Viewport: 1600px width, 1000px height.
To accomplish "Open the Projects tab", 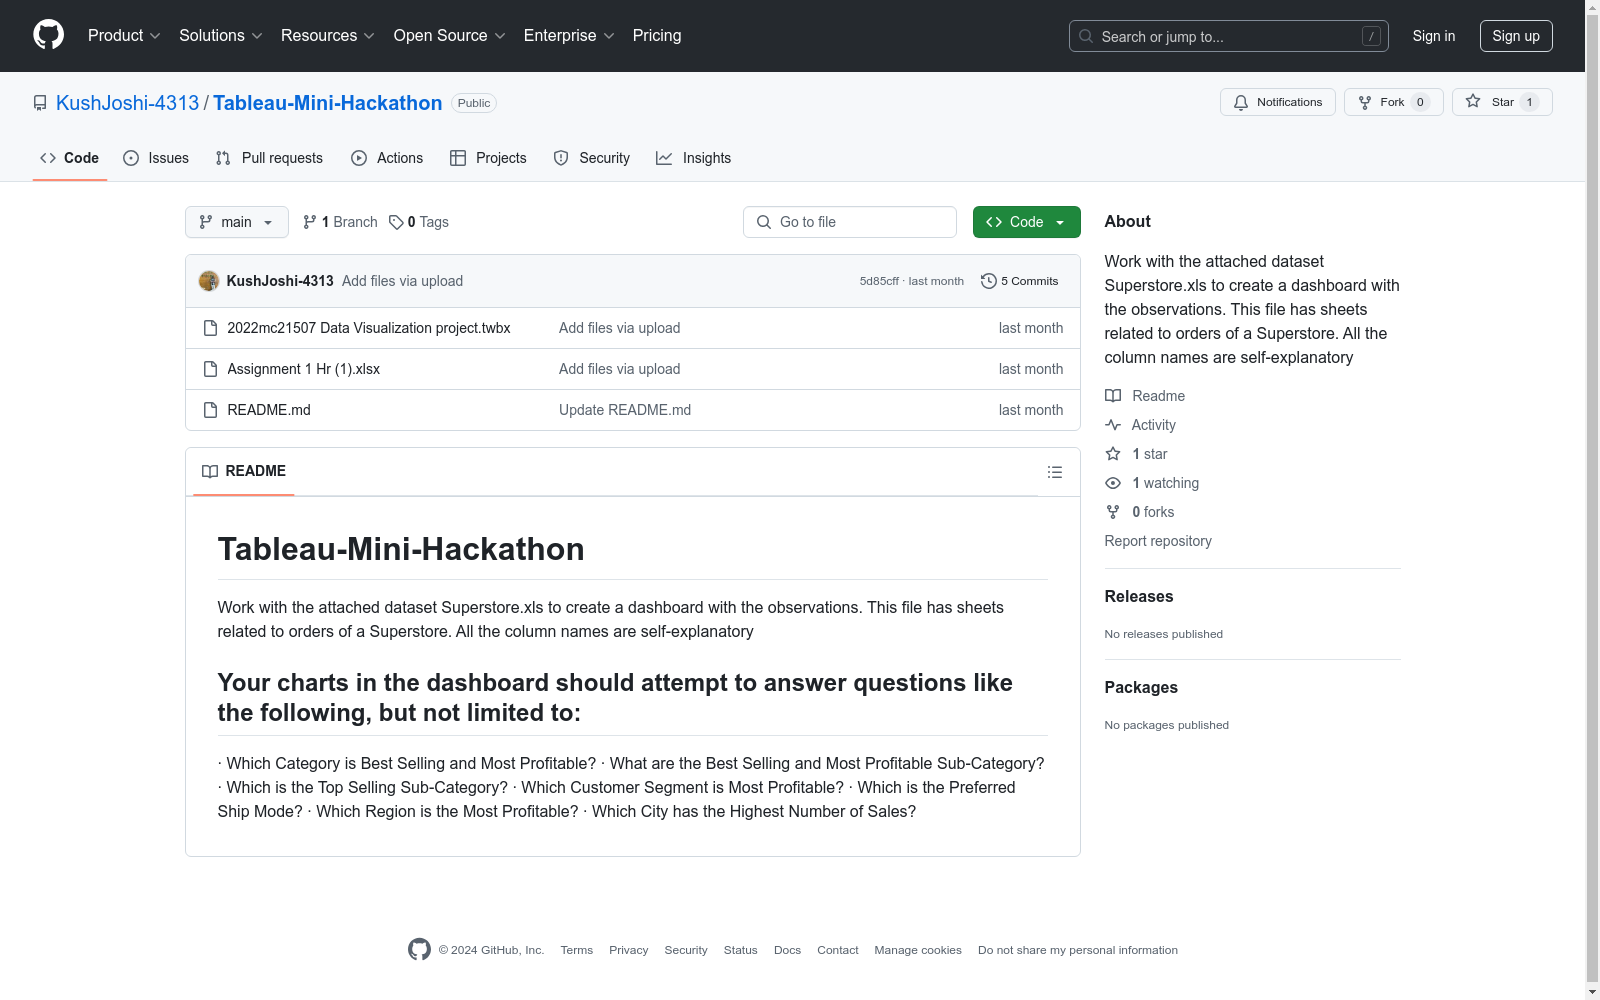I will tap(488, 158).
